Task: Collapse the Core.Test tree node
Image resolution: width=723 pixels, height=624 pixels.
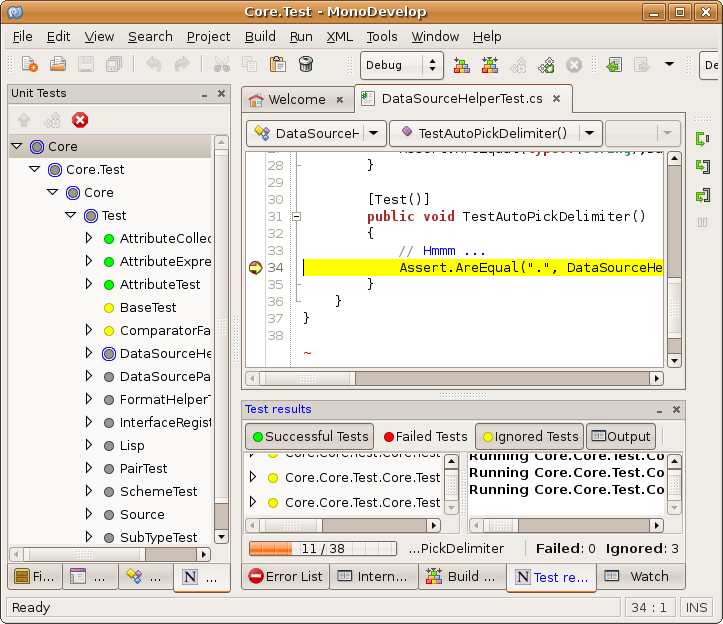Action: [35, 169]
